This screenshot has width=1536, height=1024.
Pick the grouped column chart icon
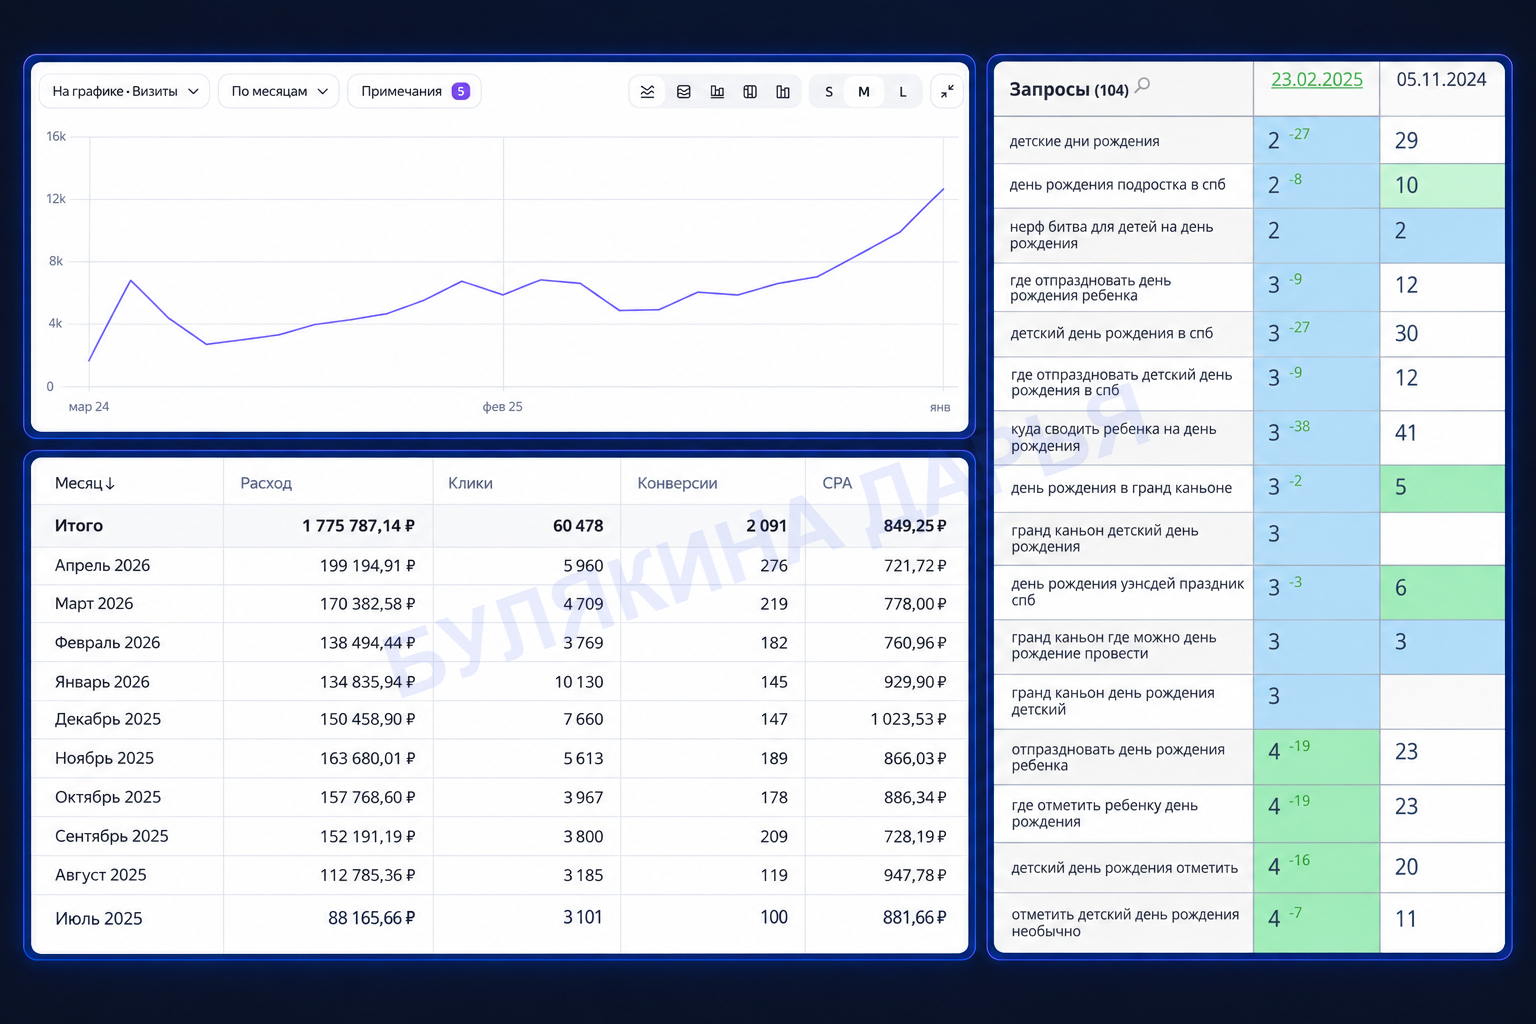[783, 91]
